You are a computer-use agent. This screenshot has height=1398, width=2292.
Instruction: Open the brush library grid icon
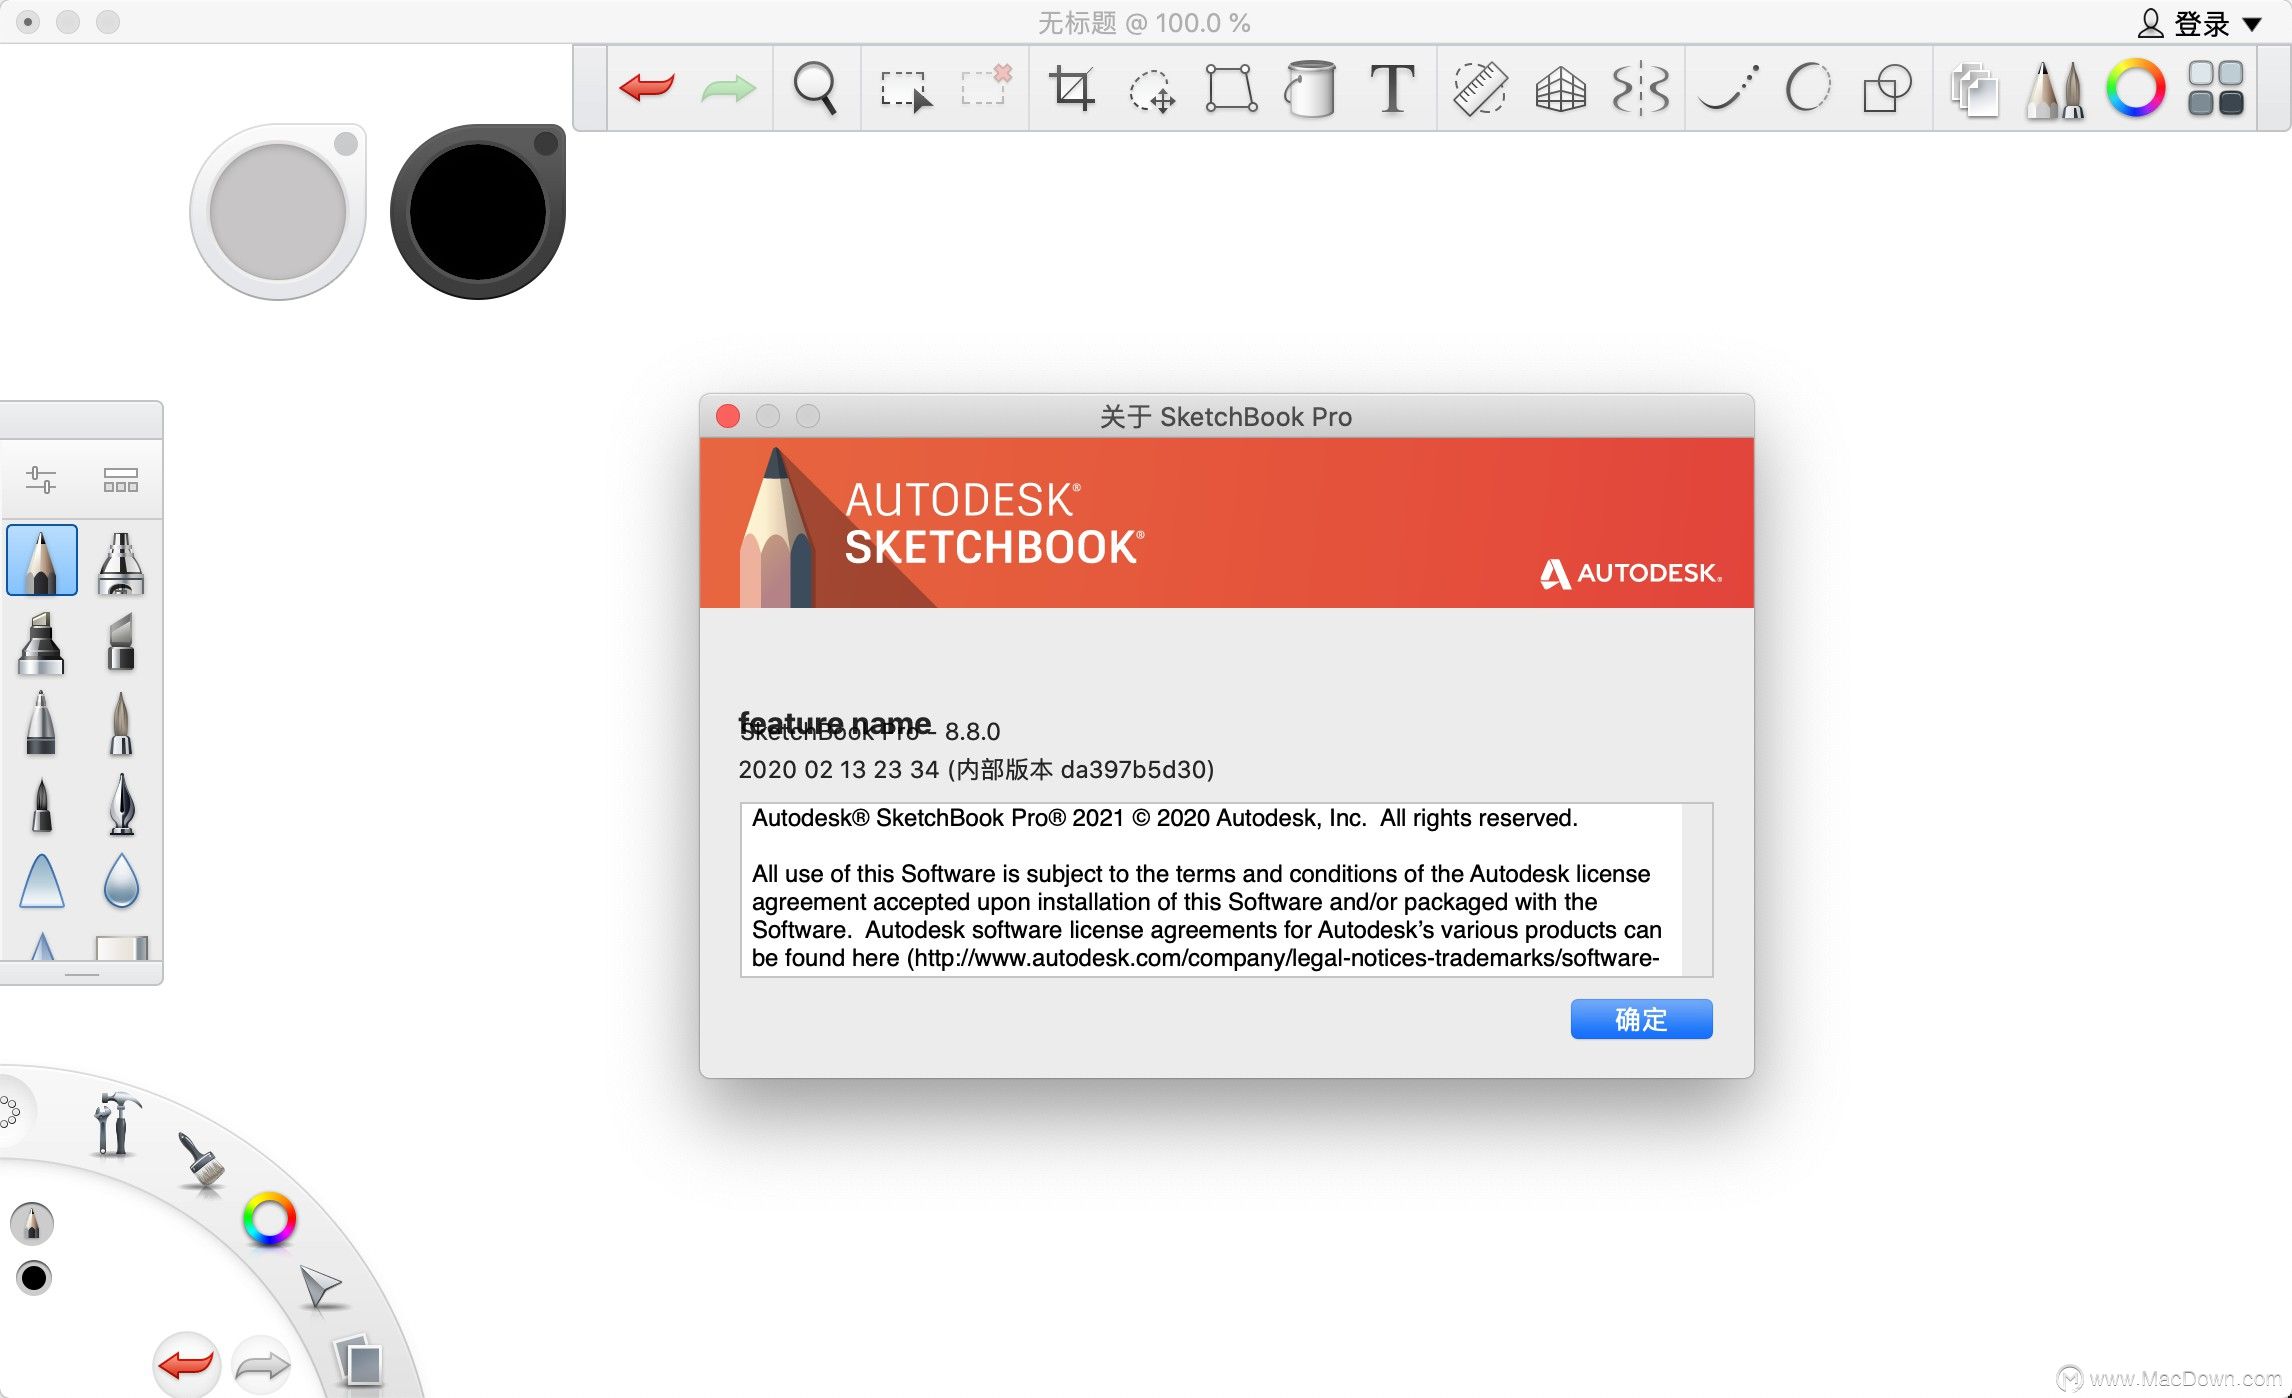[x=121, y=480]
